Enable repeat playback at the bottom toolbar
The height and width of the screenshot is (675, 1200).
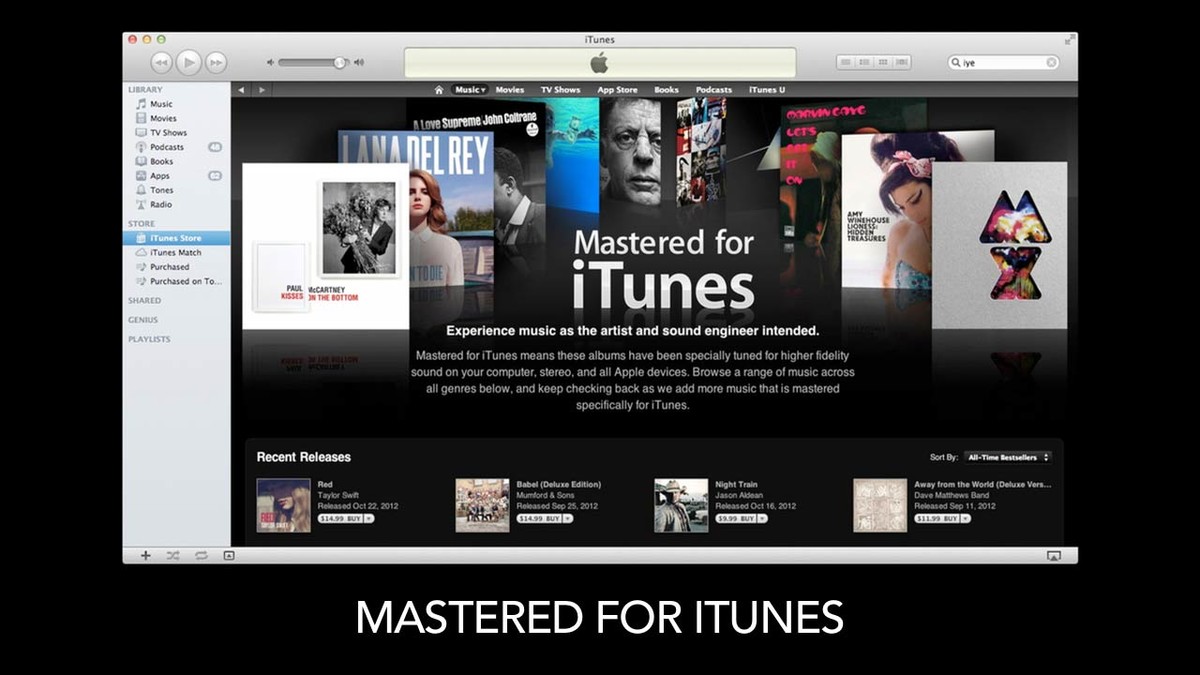tap(201, 554)
